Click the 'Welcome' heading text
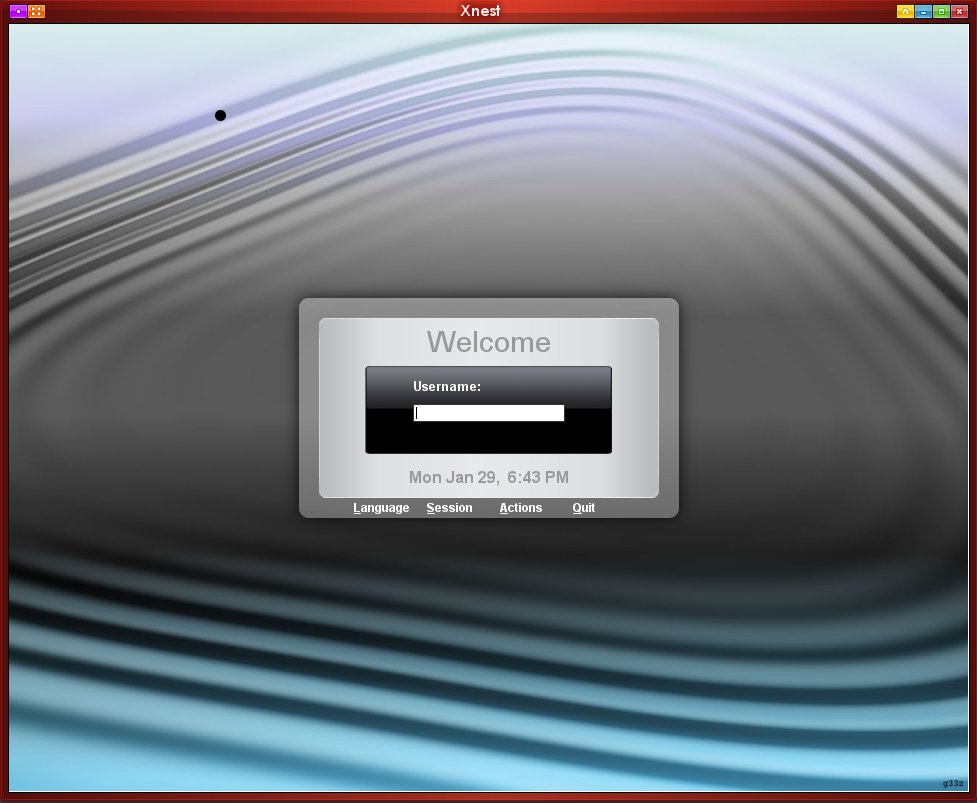 (488, 342)
